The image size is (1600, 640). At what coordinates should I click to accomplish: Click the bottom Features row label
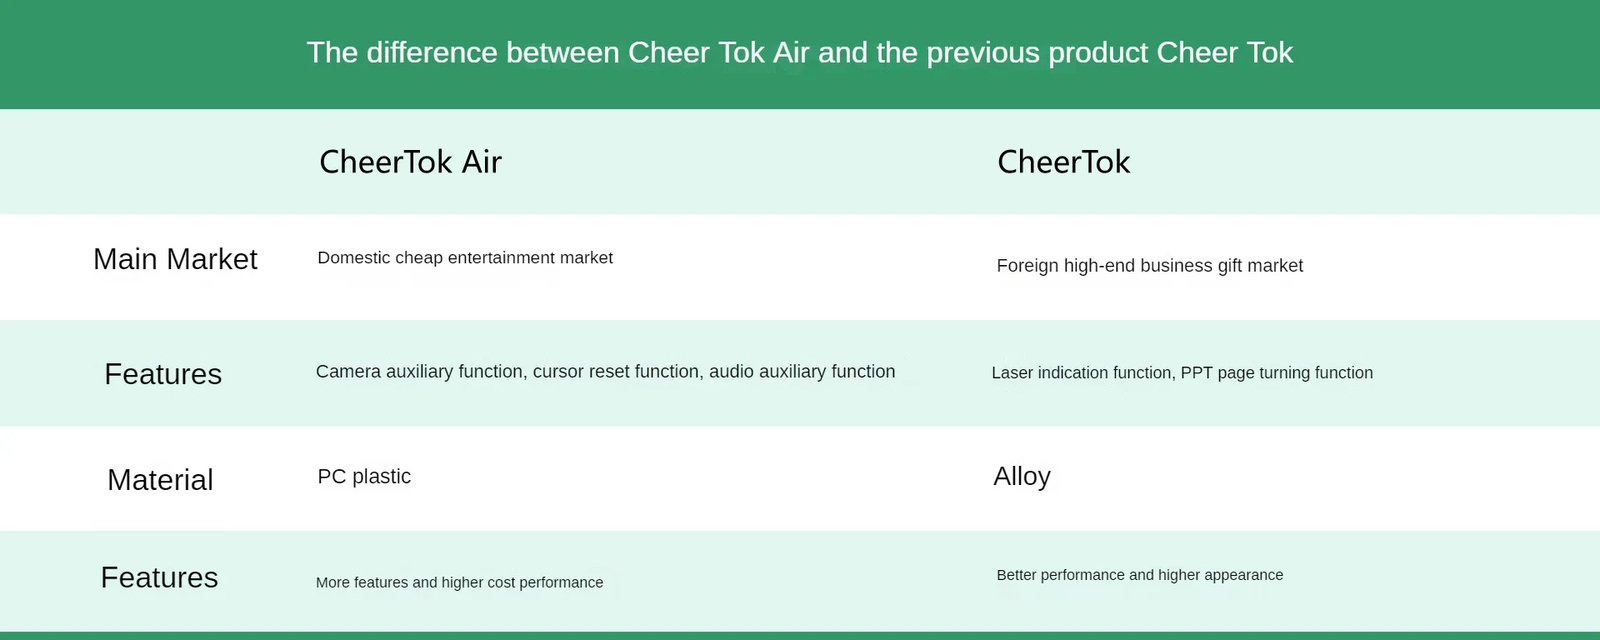[x=159, y=577]
